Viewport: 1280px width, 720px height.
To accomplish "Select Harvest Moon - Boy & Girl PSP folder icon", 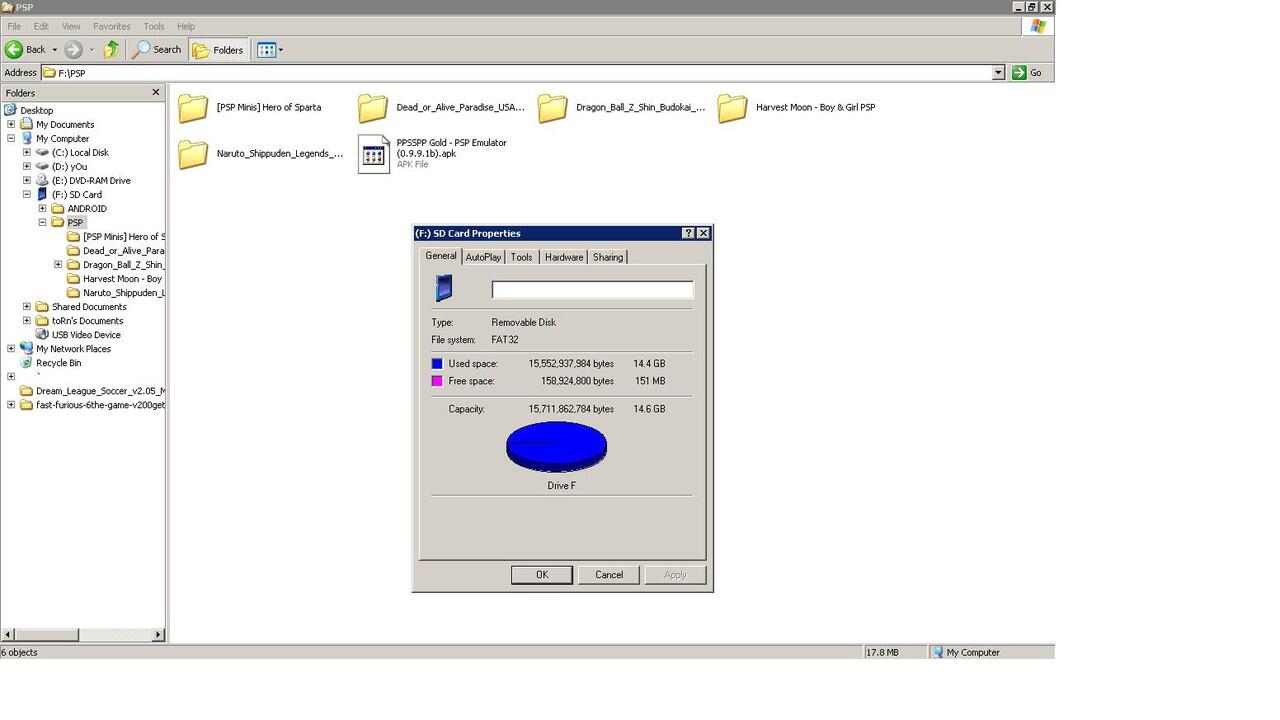I will tap(733, 108).
